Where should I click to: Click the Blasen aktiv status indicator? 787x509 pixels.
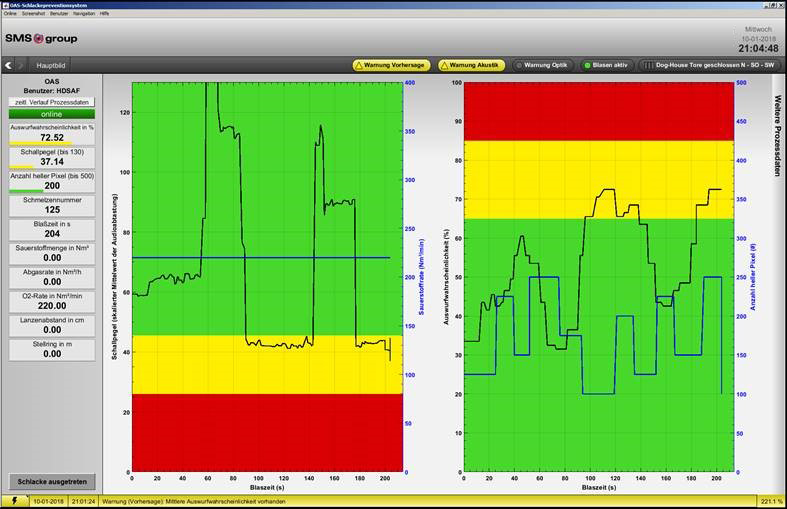point(606,65)
